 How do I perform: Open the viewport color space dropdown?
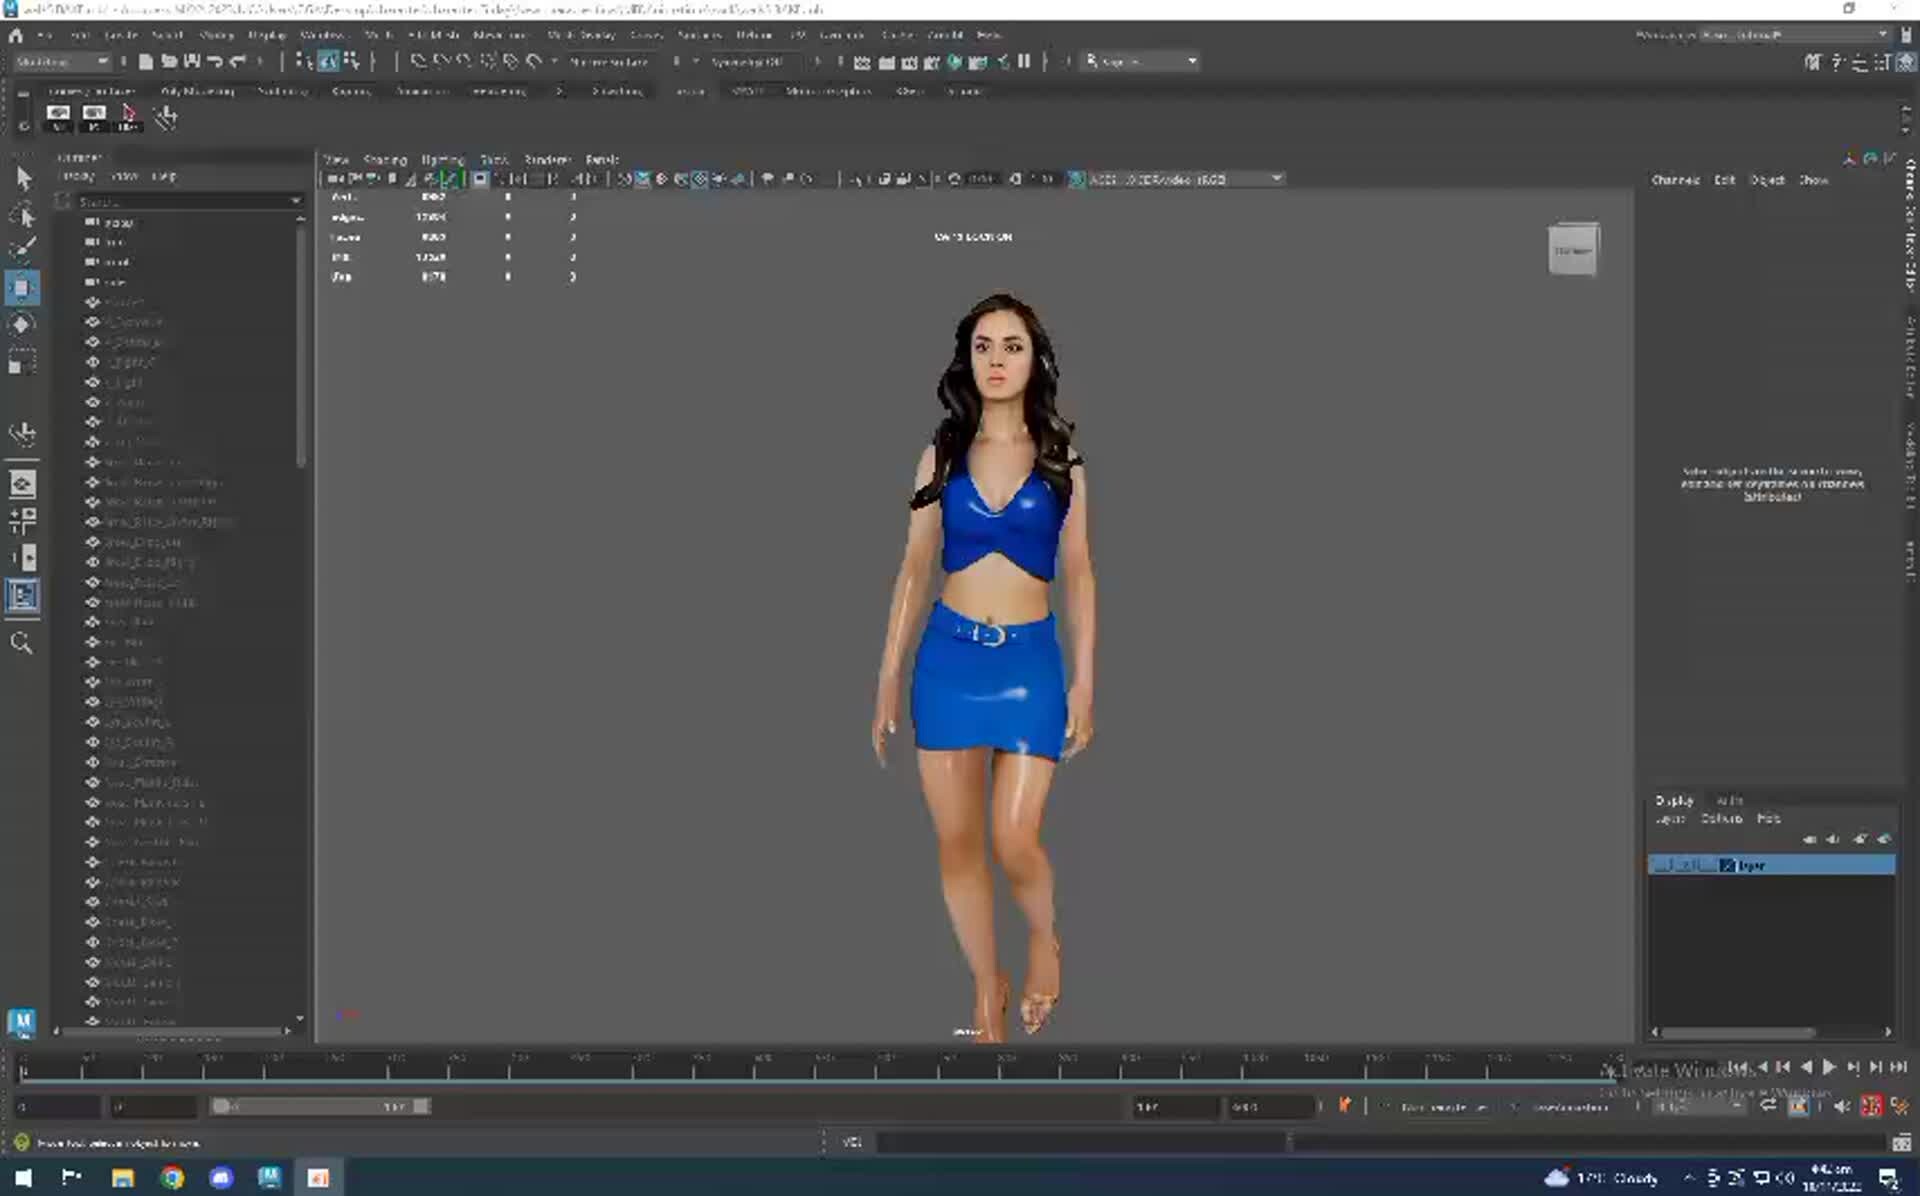click(x=1180, y=179)
